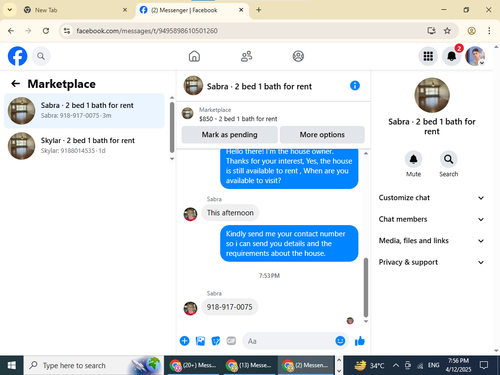
Task: Click More options button
Action: (x=322, y=135)
